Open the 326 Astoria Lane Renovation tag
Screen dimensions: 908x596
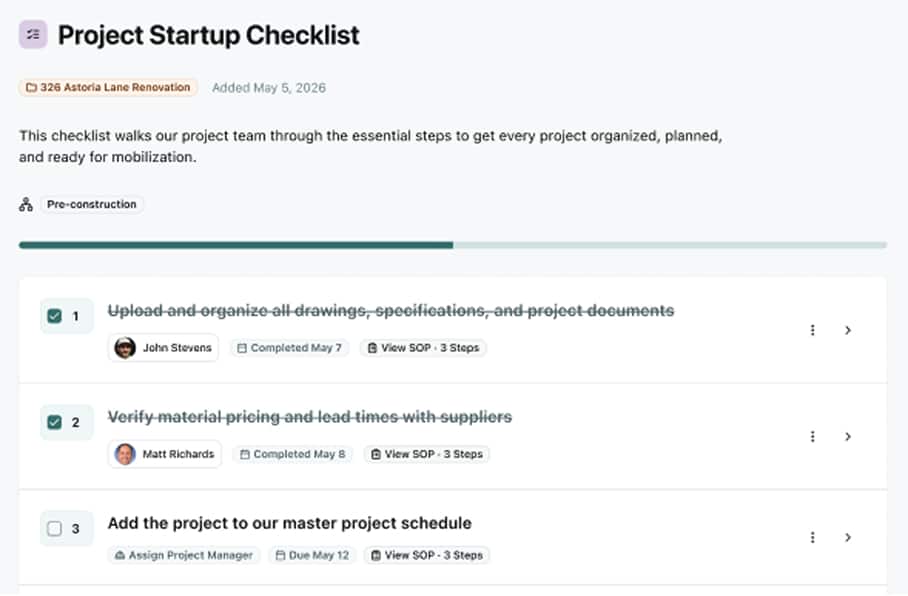tap(108, 87)
